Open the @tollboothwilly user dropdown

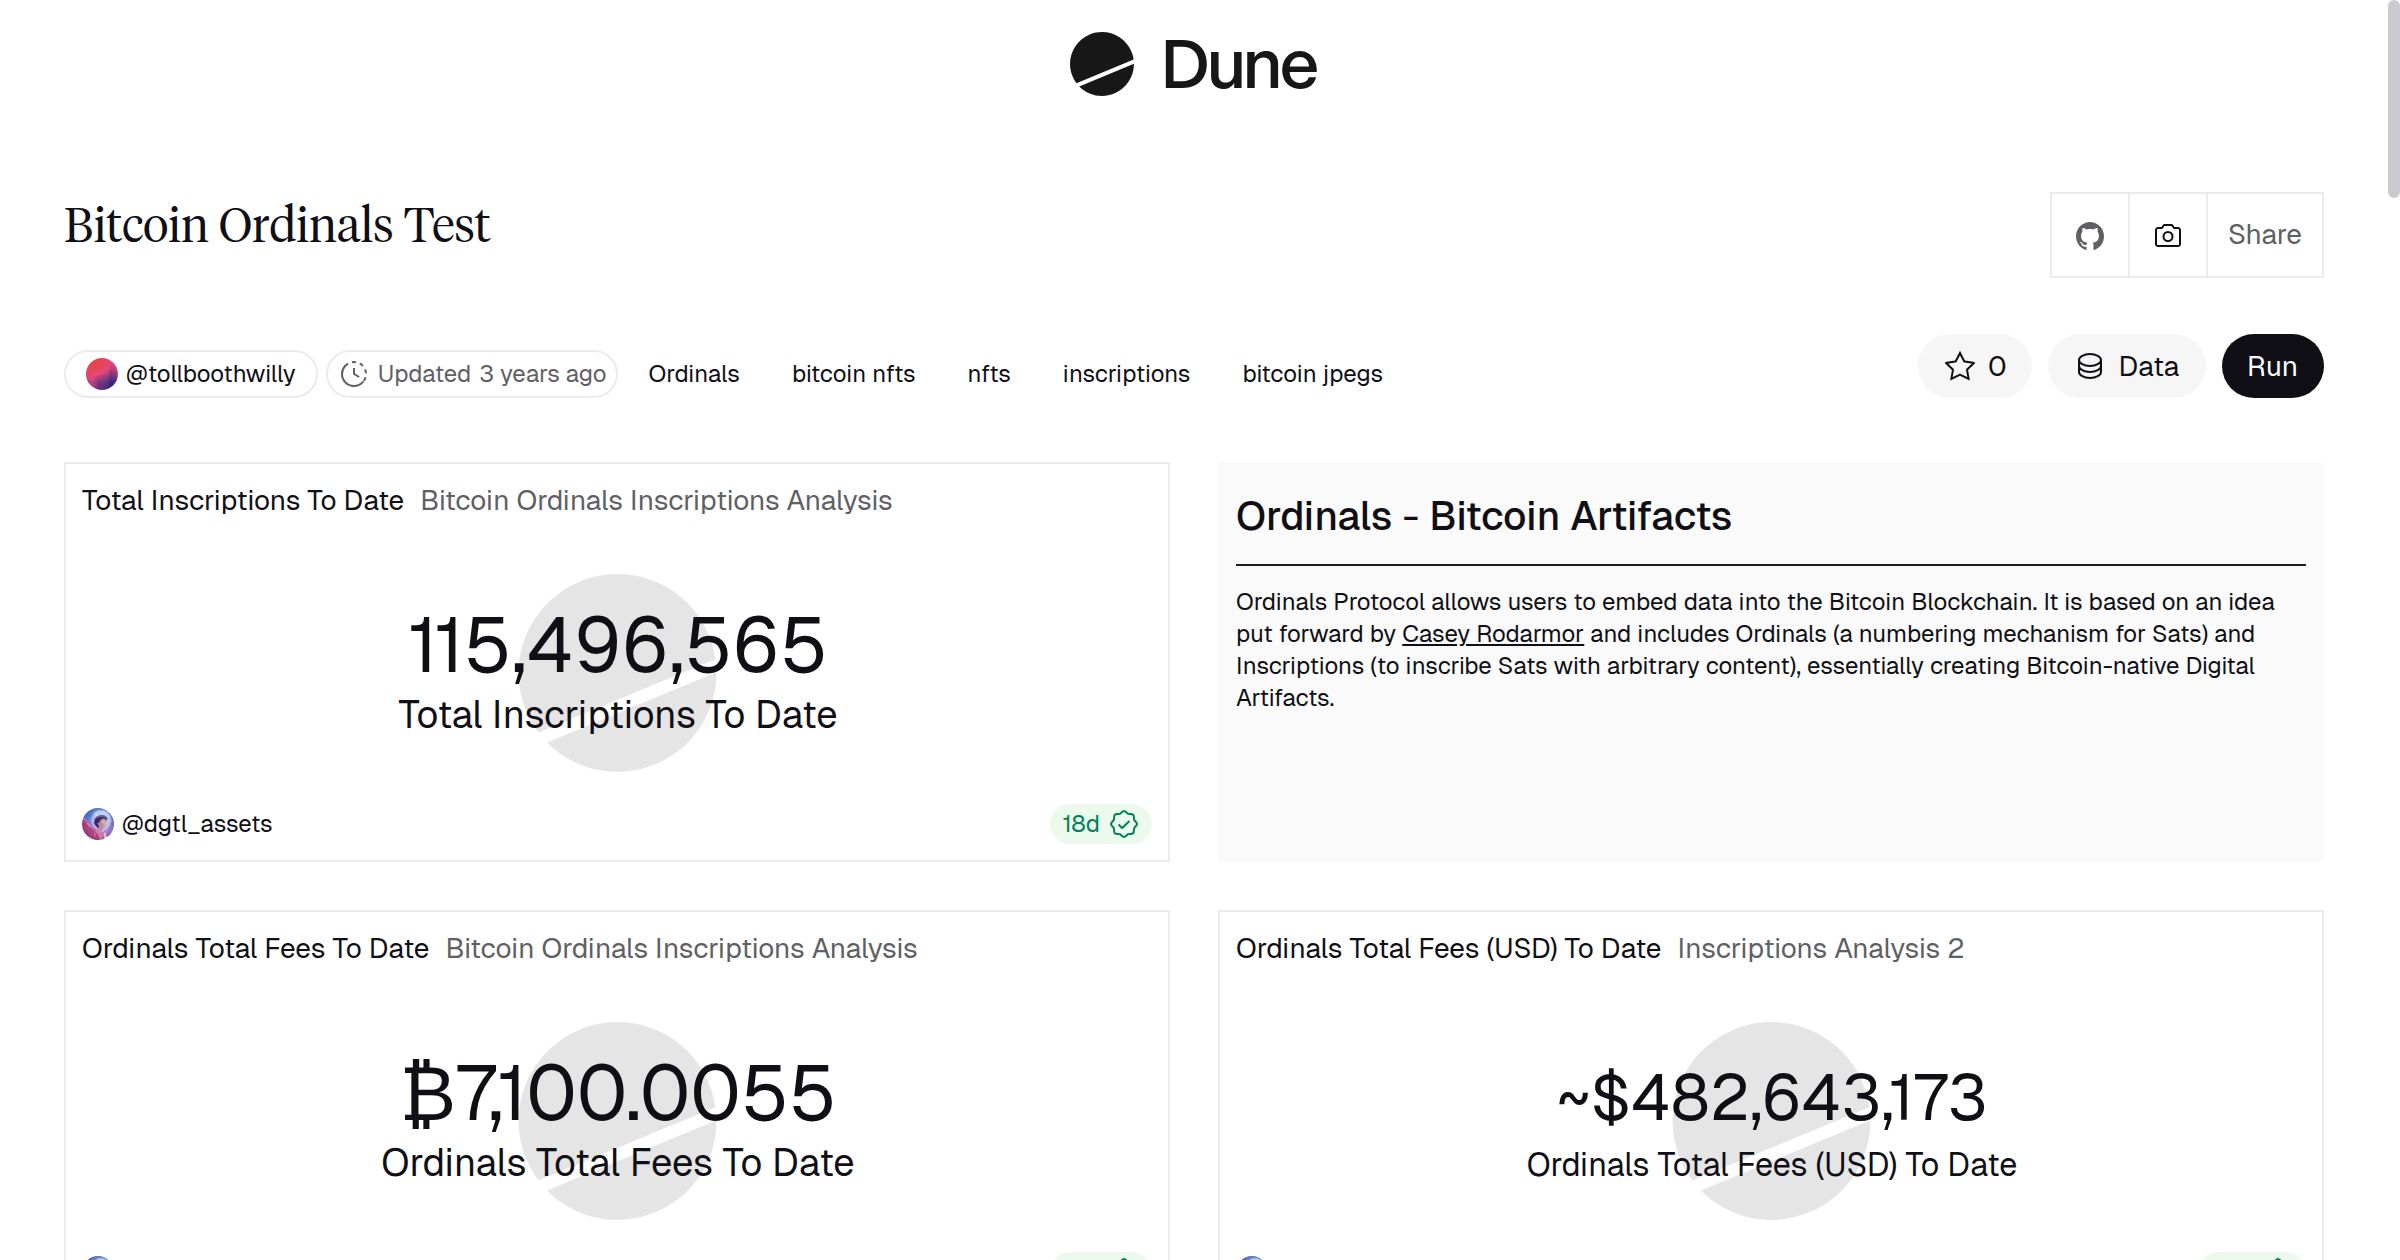[210, 372]
